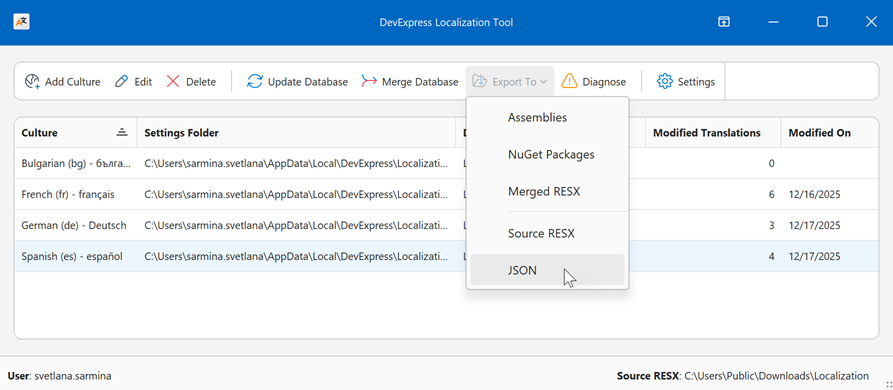Click the Spanish row settings folder path
893x390 pixels.
[296, 256]
